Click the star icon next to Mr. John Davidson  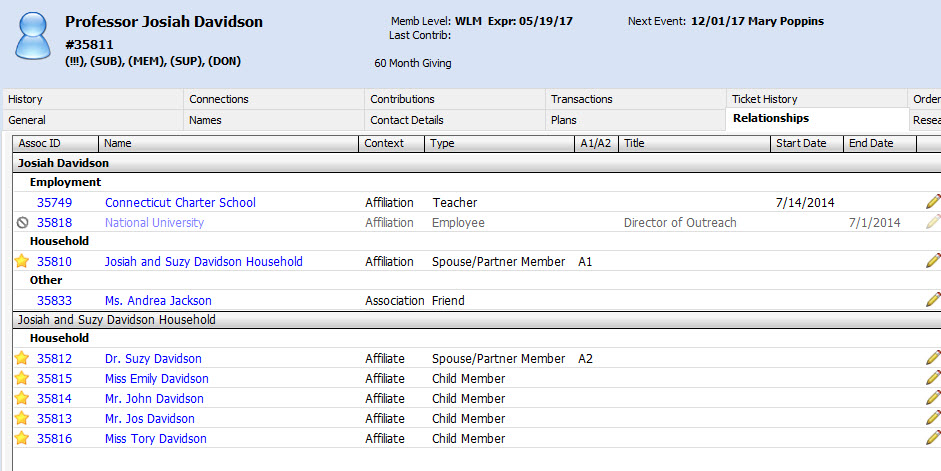22,398
